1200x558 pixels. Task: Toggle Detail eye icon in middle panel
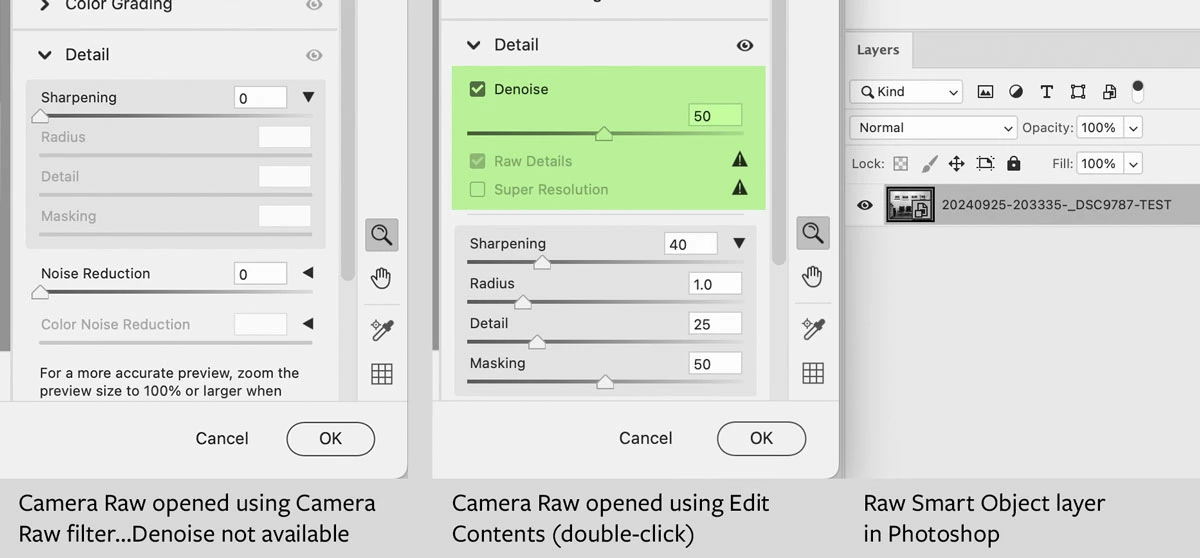tap(745, 45)
